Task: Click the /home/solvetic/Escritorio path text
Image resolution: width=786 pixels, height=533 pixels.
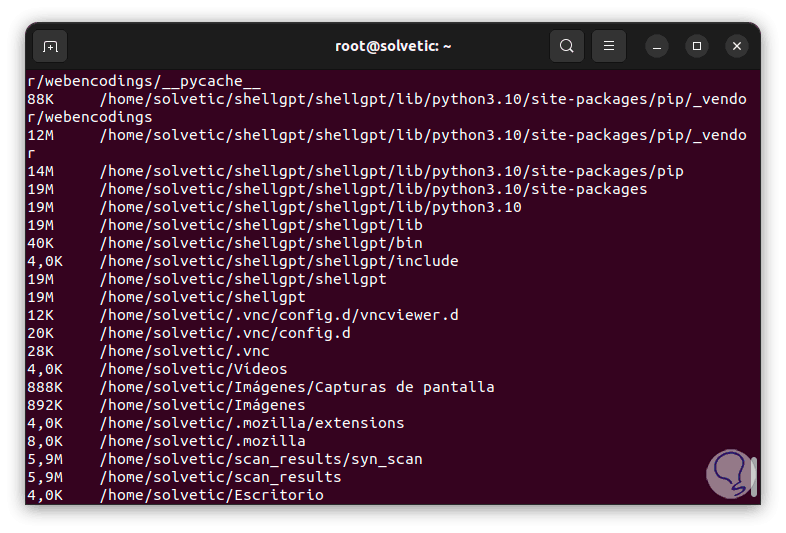Action: (x=211, y=495)
